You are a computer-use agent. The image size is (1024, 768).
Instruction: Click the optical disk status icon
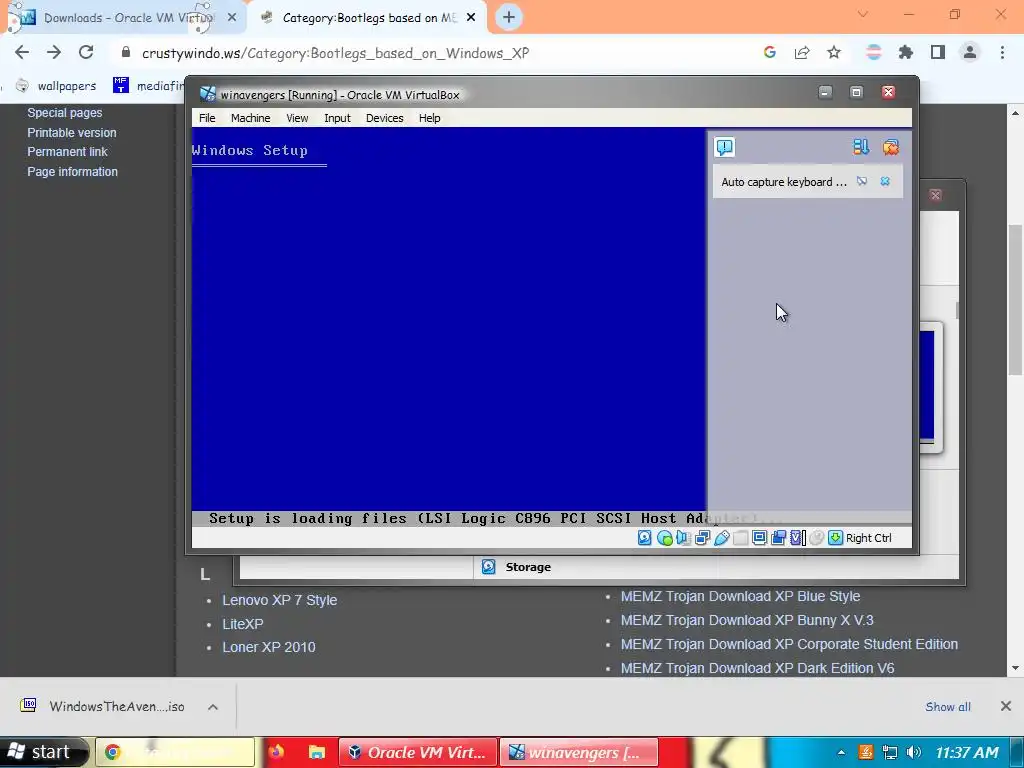665,537
